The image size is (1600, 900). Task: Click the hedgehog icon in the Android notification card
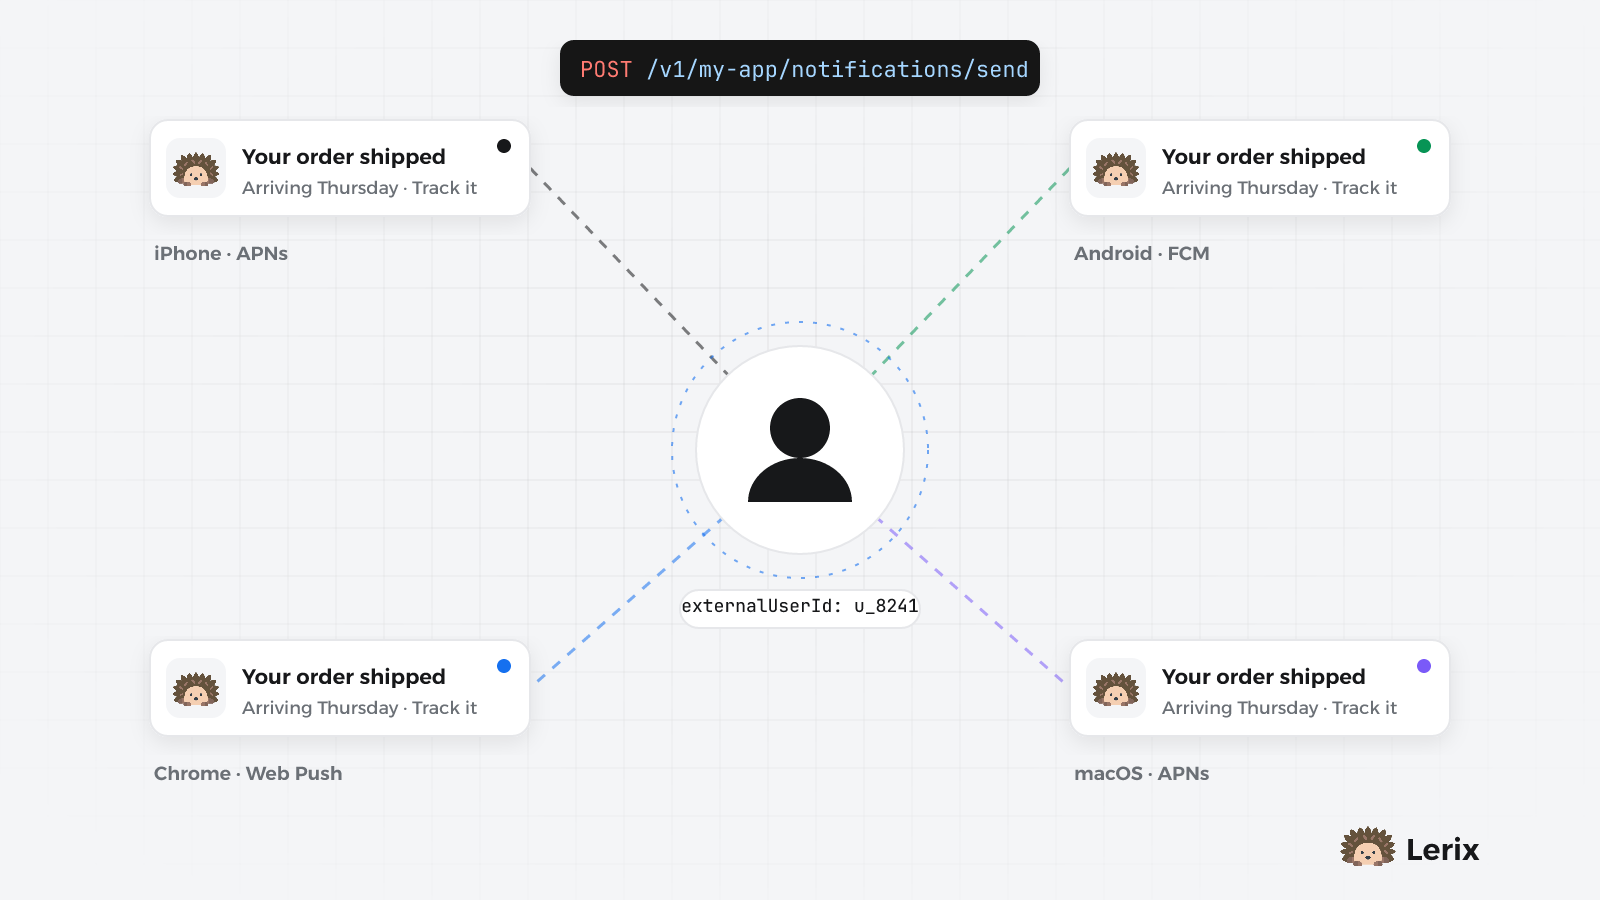(x=1116, y=168)
